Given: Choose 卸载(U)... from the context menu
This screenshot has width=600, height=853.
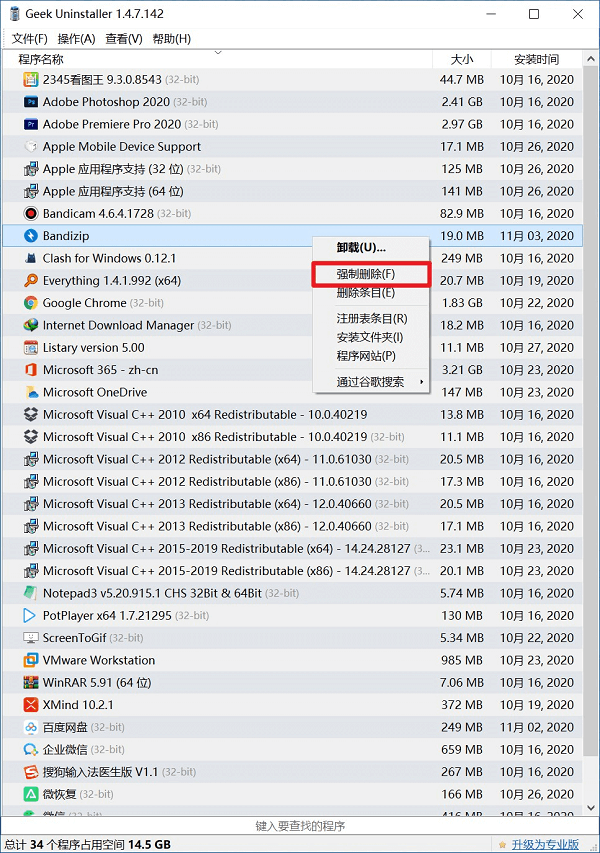Looking at the screenshot, I should [x=361, y=248].
